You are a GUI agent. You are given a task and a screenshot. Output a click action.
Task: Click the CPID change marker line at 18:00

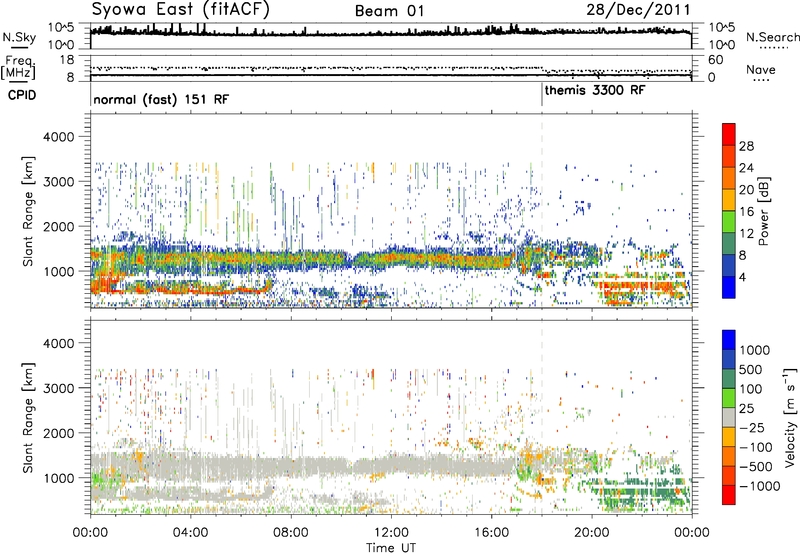[542, 95]
